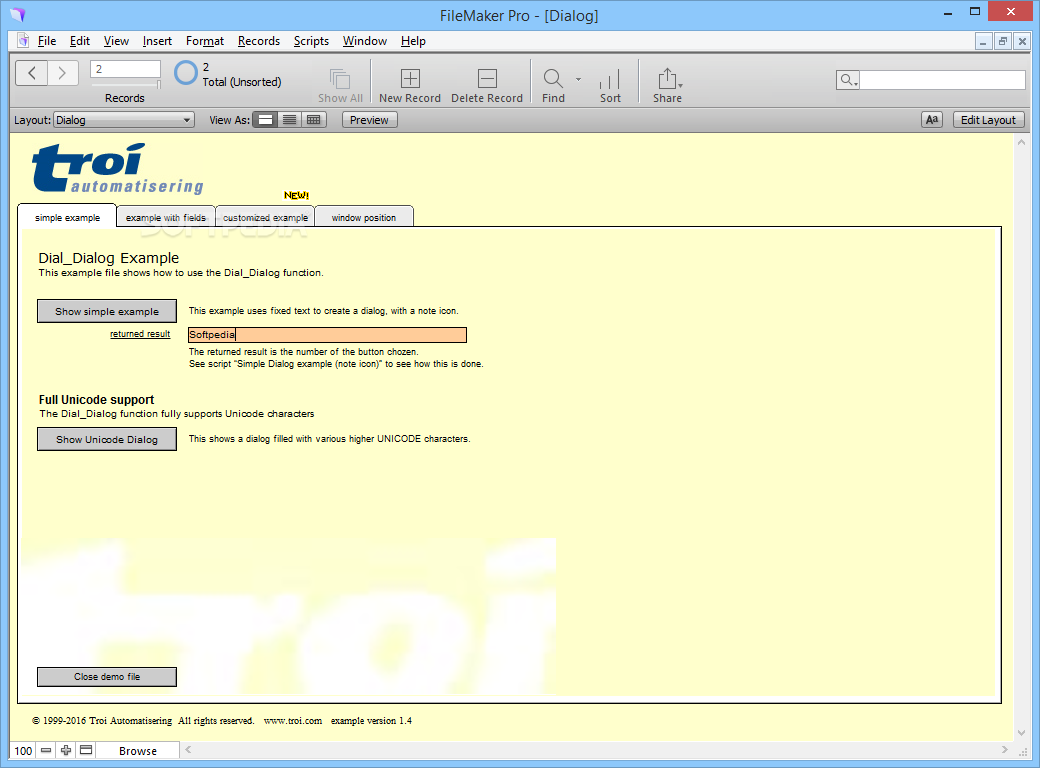Restore the inner document window
The height and width of the screenshot is (768, 1040).
(x=1003, y=41)
